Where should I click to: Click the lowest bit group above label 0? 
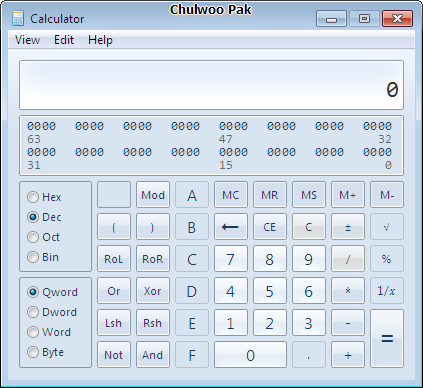377,152
